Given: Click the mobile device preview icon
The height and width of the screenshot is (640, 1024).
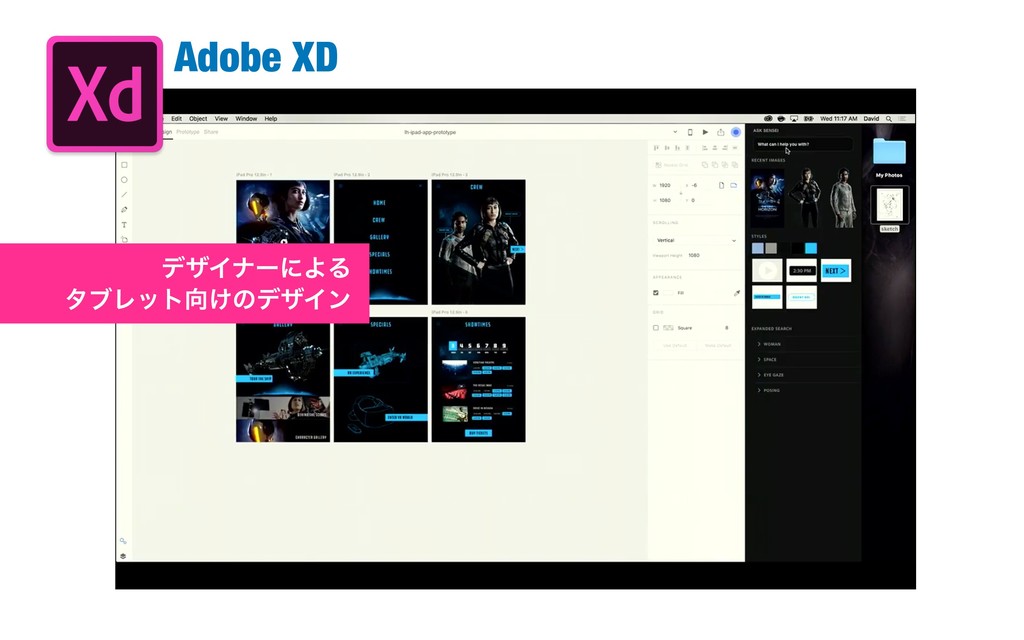Looking at the screenshot, I should coord(690,132).
